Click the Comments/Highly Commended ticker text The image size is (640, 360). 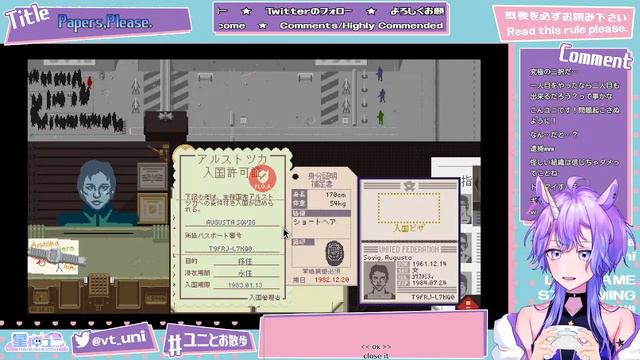tap(362, 26)
